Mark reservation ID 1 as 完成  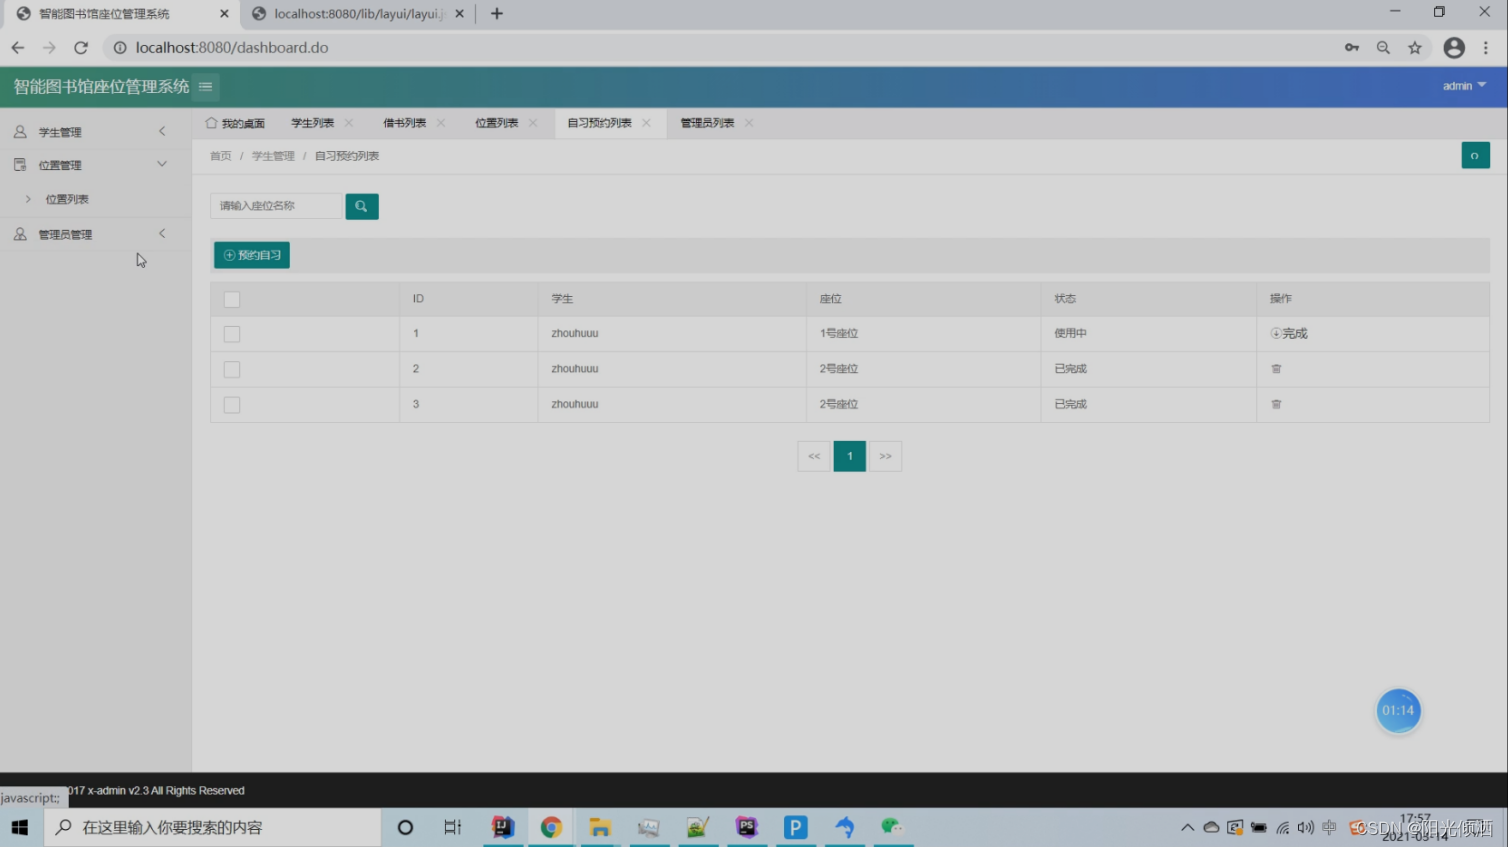click(x=1289, y=333)
